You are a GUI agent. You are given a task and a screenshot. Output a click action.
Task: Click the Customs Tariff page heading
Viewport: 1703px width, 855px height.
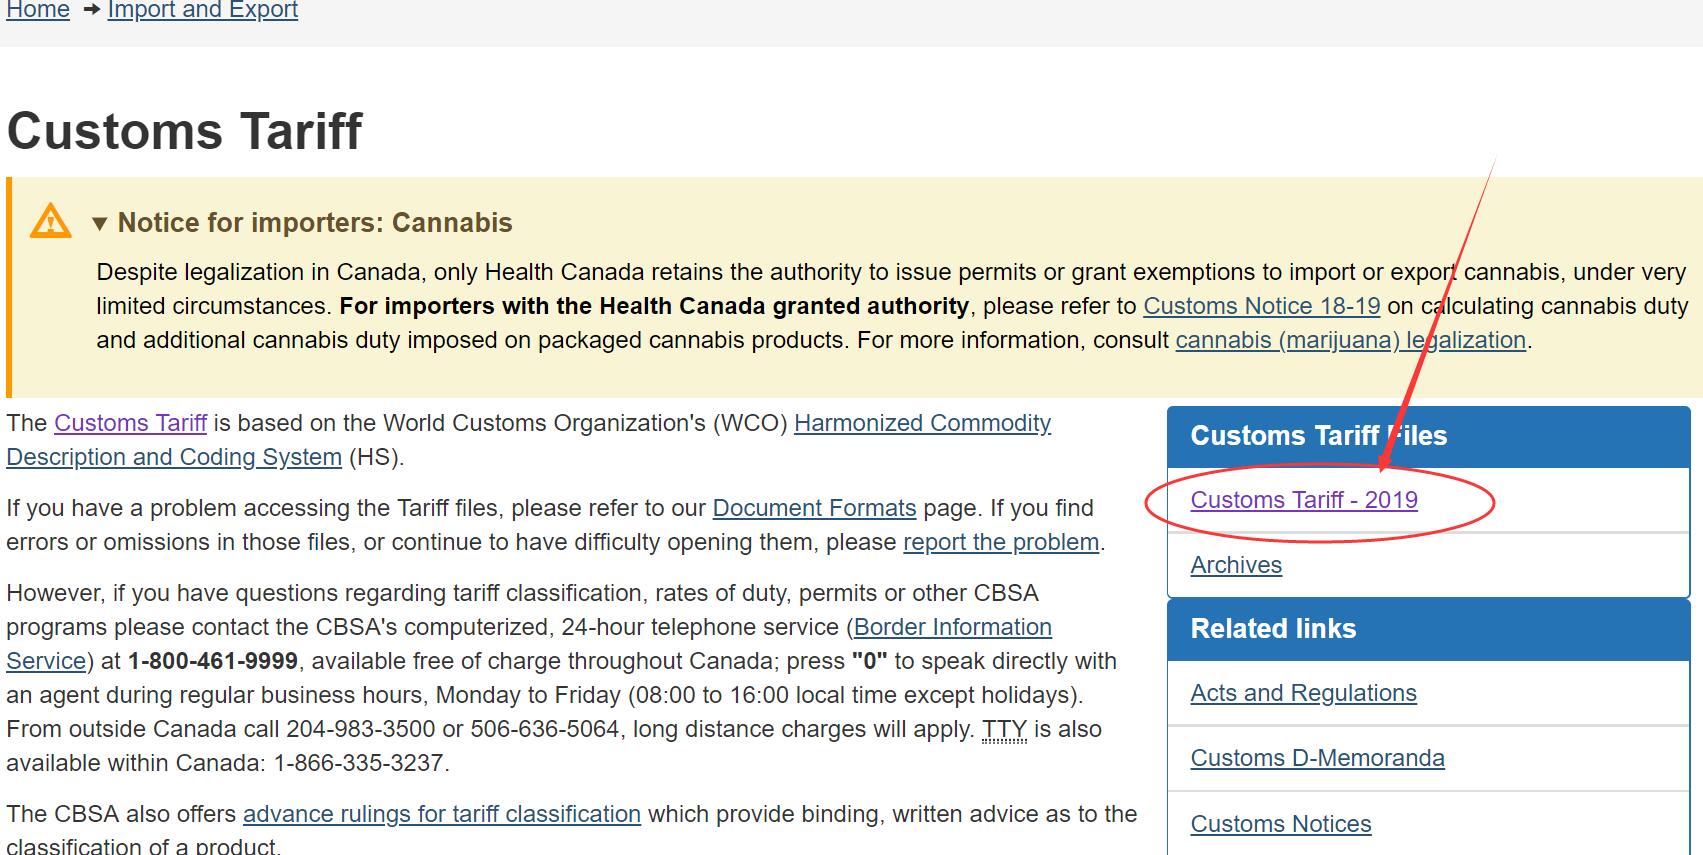[184, 131]
